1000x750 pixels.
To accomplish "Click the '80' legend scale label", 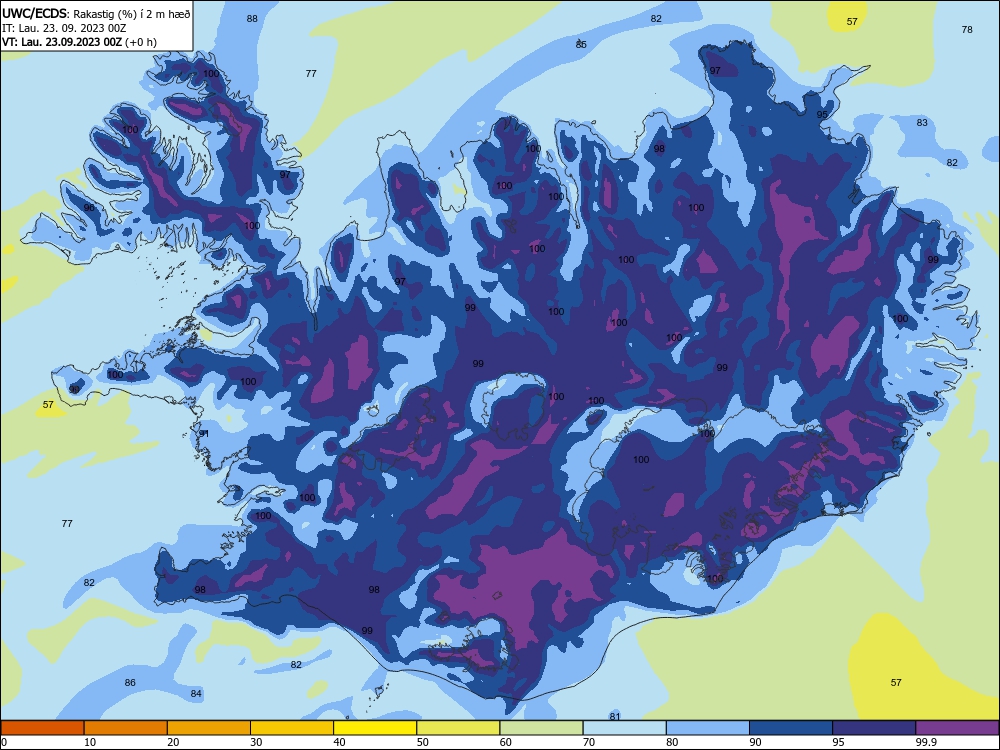I will click(x=672, y=742).
